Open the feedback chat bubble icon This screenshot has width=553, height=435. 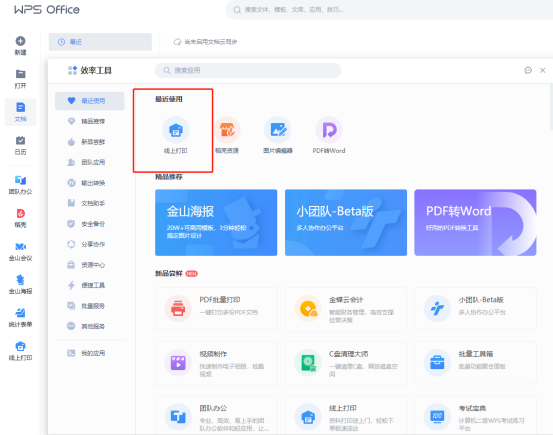[528, 71]
